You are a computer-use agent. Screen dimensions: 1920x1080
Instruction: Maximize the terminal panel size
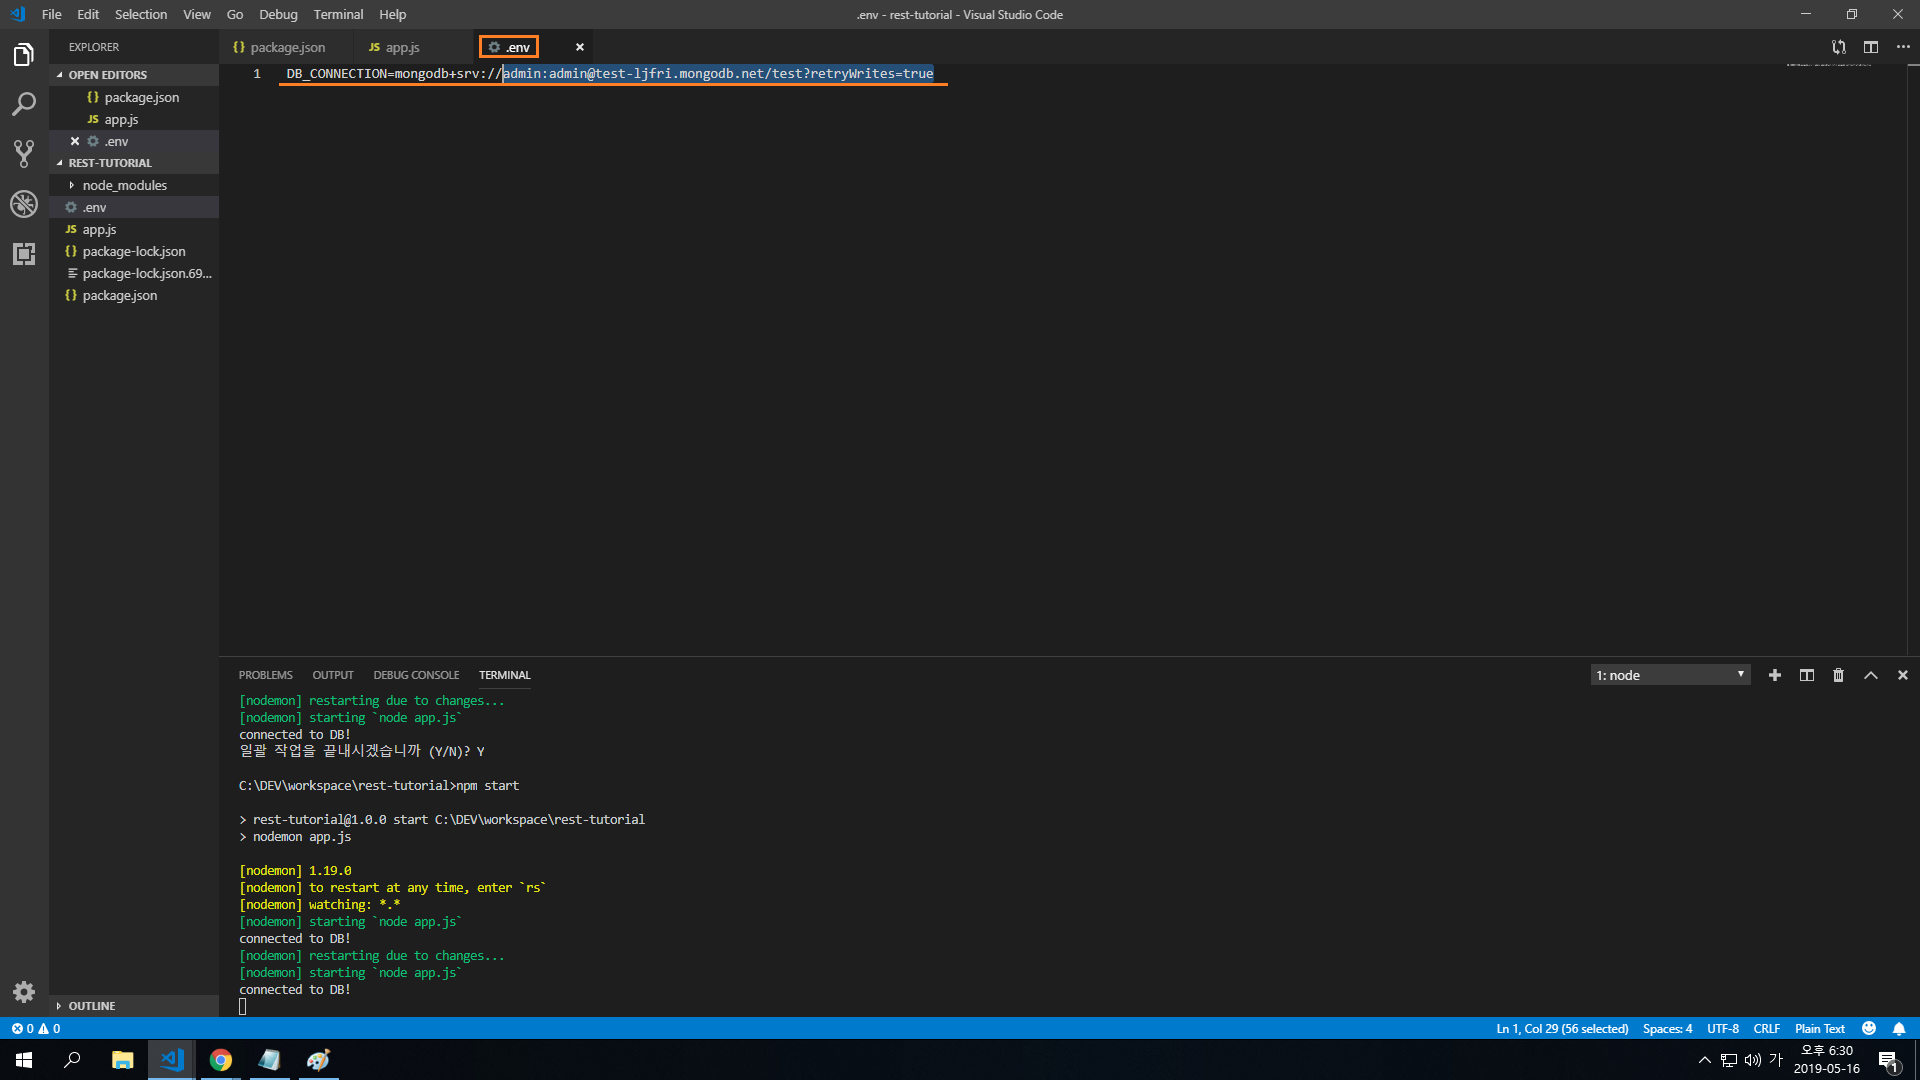1871,675
